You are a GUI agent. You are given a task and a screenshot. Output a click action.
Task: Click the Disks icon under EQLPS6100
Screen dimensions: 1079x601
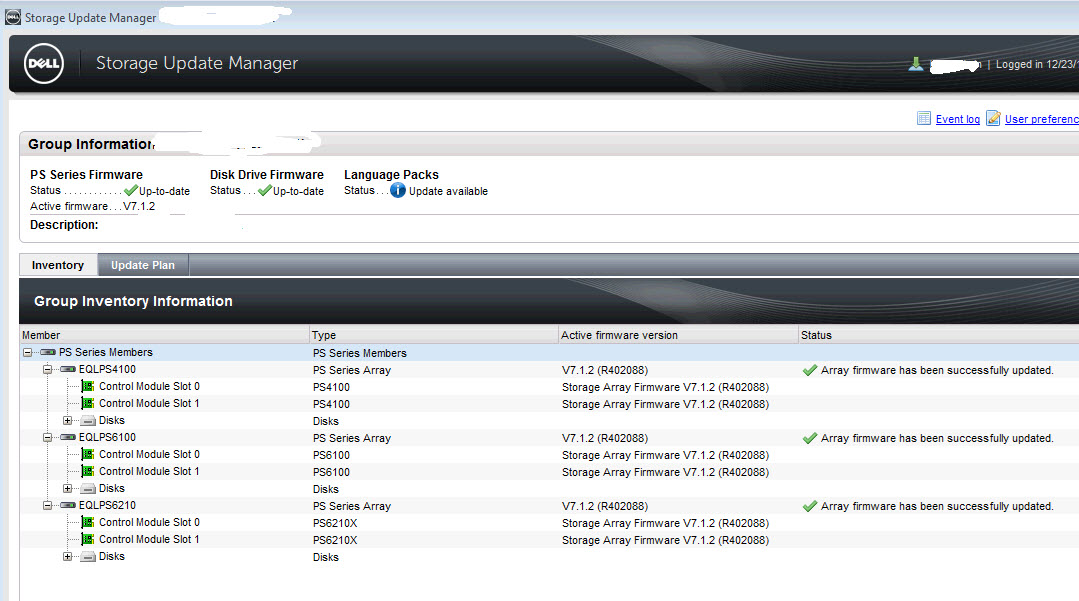pos(88,489)
